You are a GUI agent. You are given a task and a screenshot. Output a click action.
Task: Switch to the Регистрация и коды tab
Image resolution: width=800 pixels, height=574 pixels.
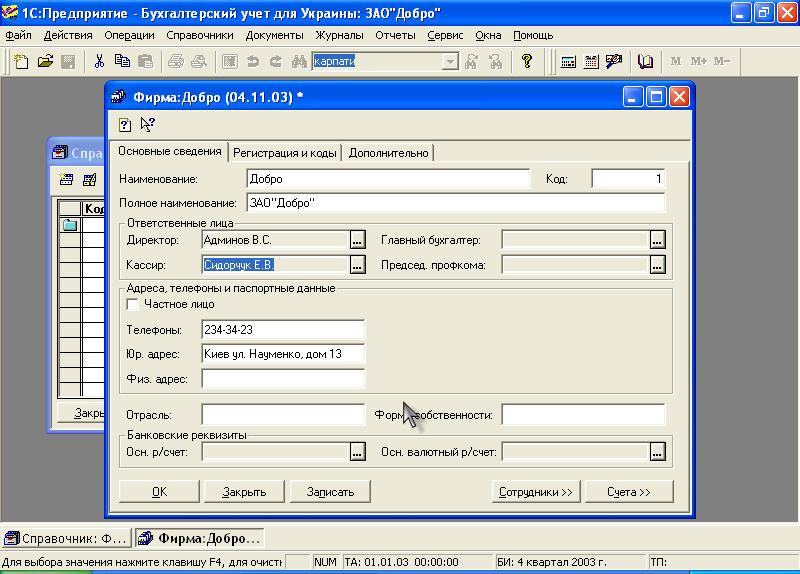coord(285,153)
